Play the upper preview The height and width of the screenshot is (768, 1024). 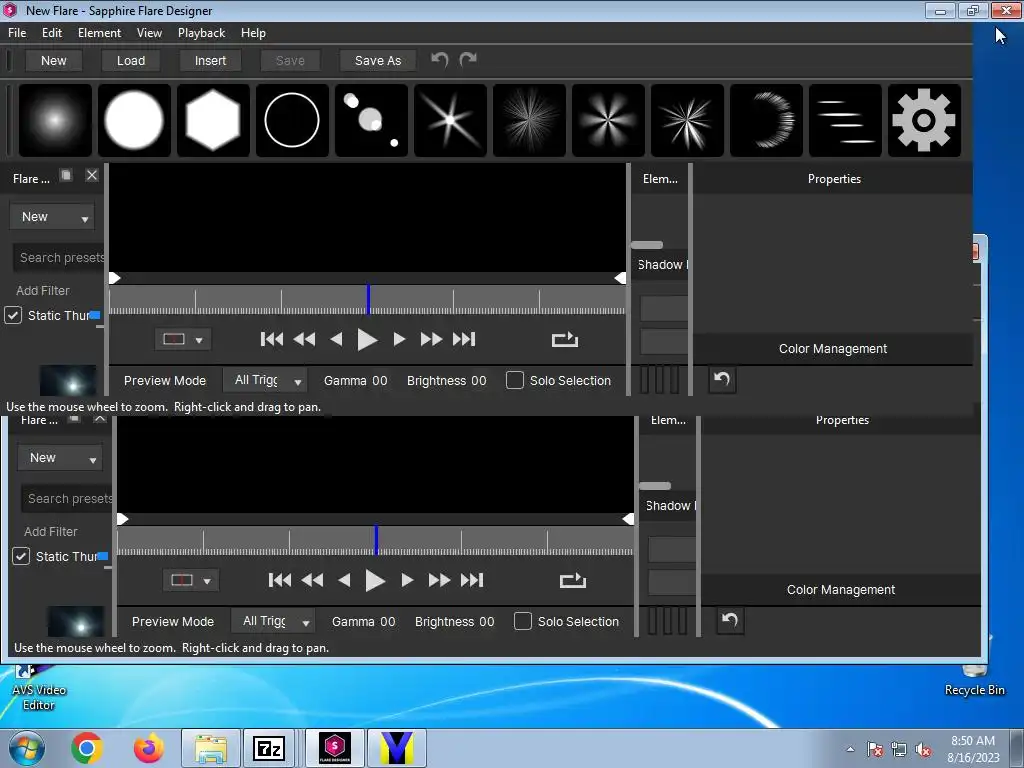click(x=368, y=340)
